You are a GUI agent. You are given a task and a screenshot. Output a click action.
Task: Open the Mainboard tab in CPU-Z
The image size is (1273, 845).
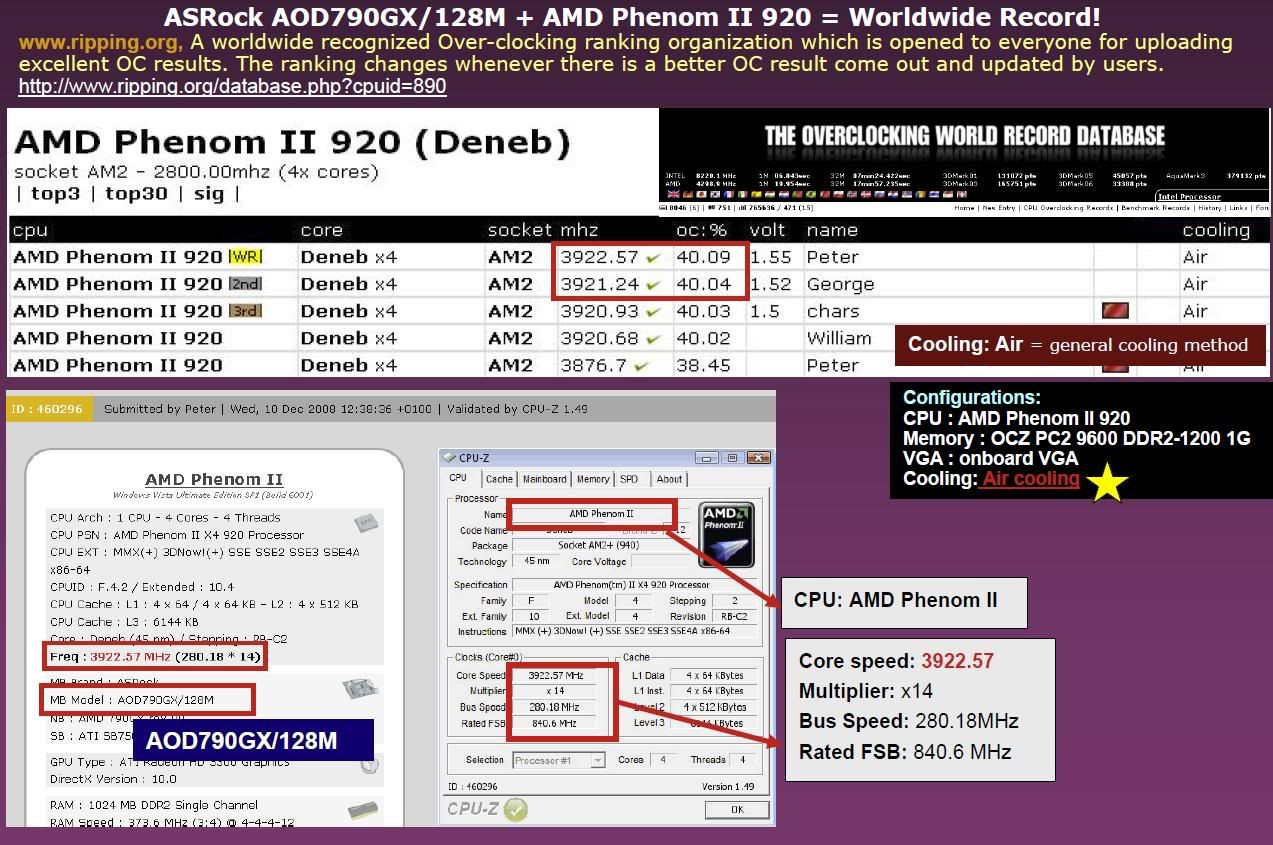[x=545, y=479]
